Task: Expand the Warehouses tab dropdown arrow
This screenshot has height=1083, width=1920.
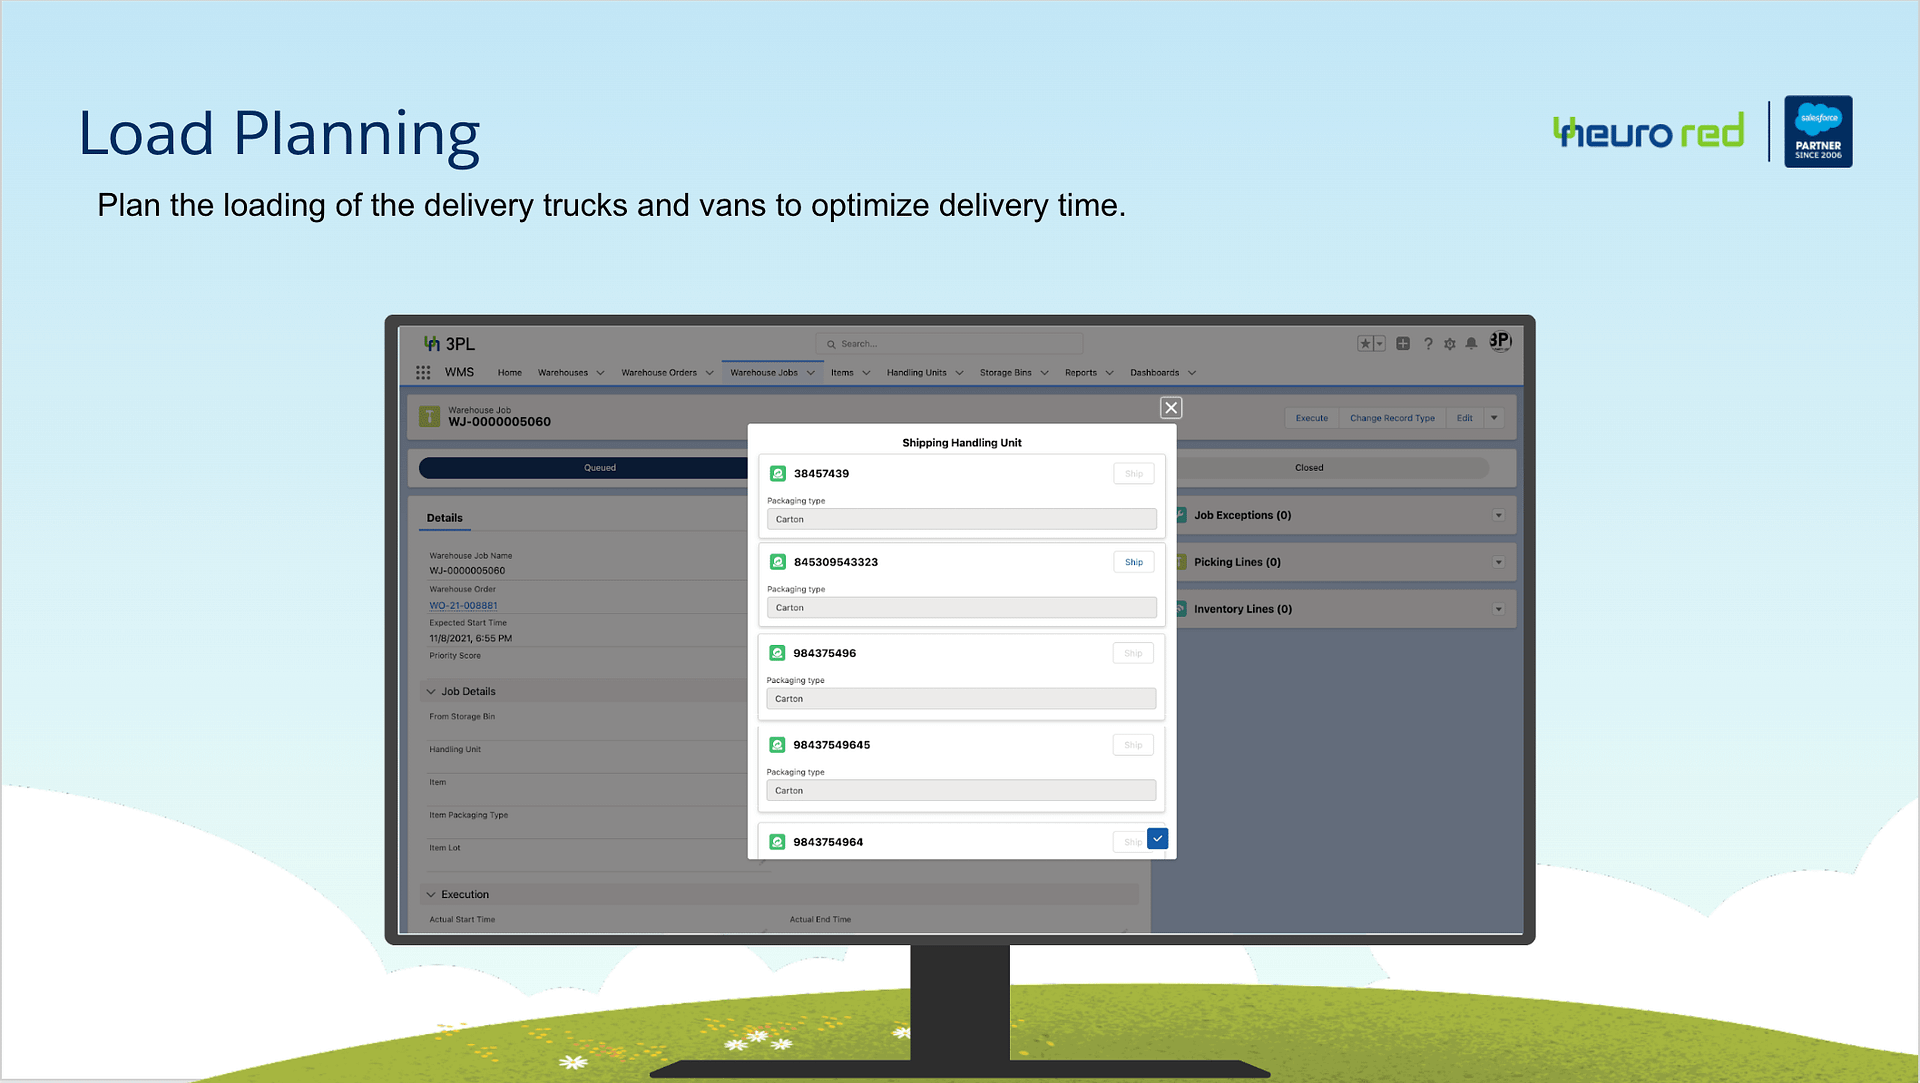Action: [x=600, y=373]
